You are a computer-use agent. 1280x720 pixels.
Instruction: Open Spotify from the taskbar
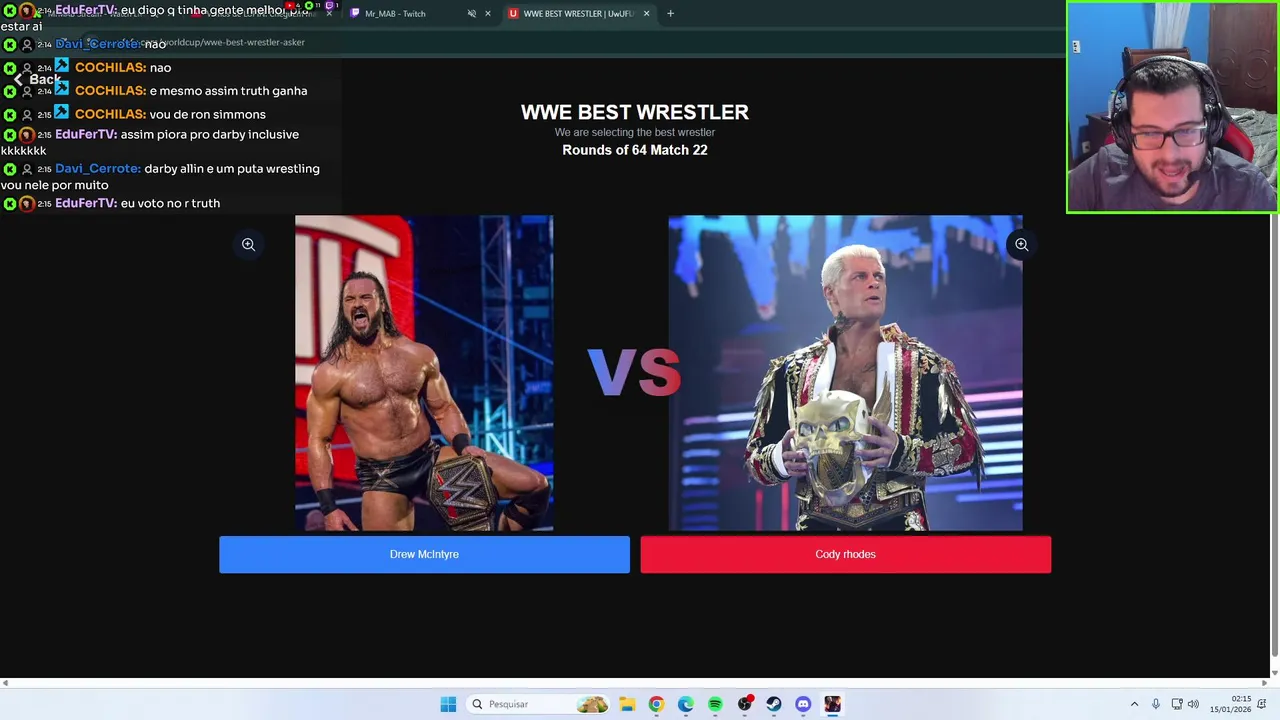tap(715, 704)
